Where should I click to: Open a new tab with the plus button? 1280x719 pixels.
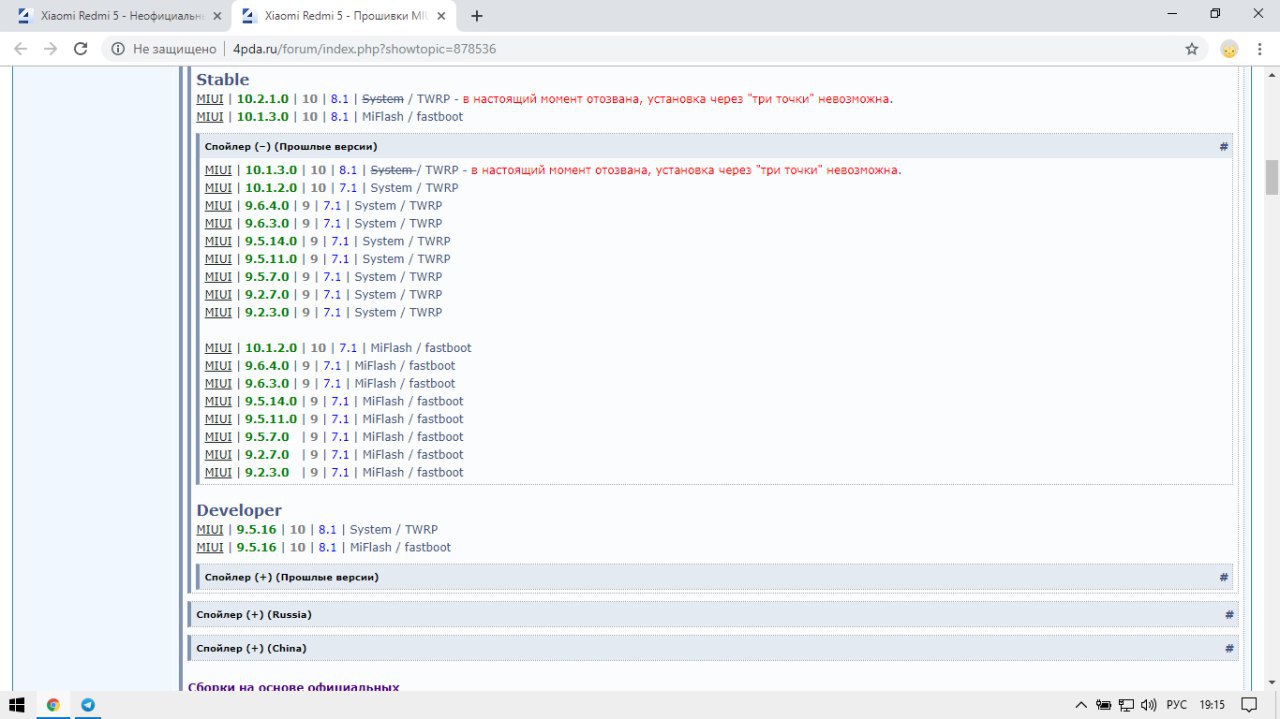click(x=477, y=16)
